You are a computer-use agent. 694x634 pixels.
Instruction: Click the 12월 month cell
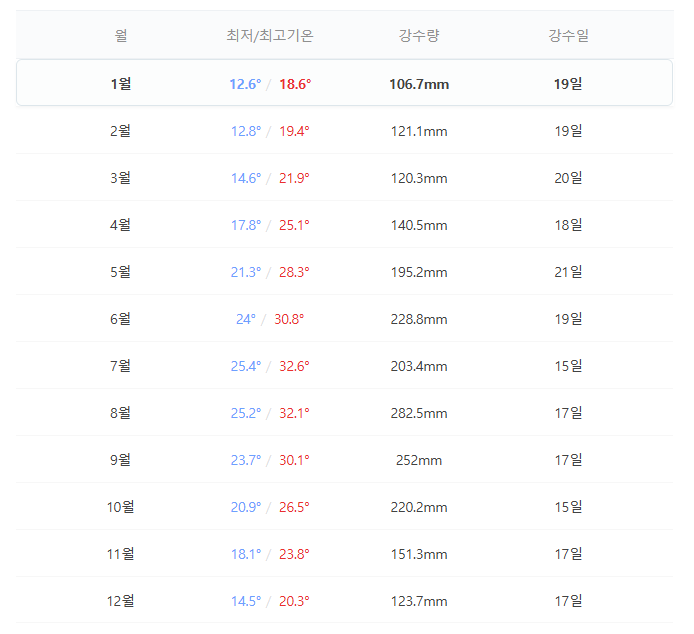tap(120, 601)
